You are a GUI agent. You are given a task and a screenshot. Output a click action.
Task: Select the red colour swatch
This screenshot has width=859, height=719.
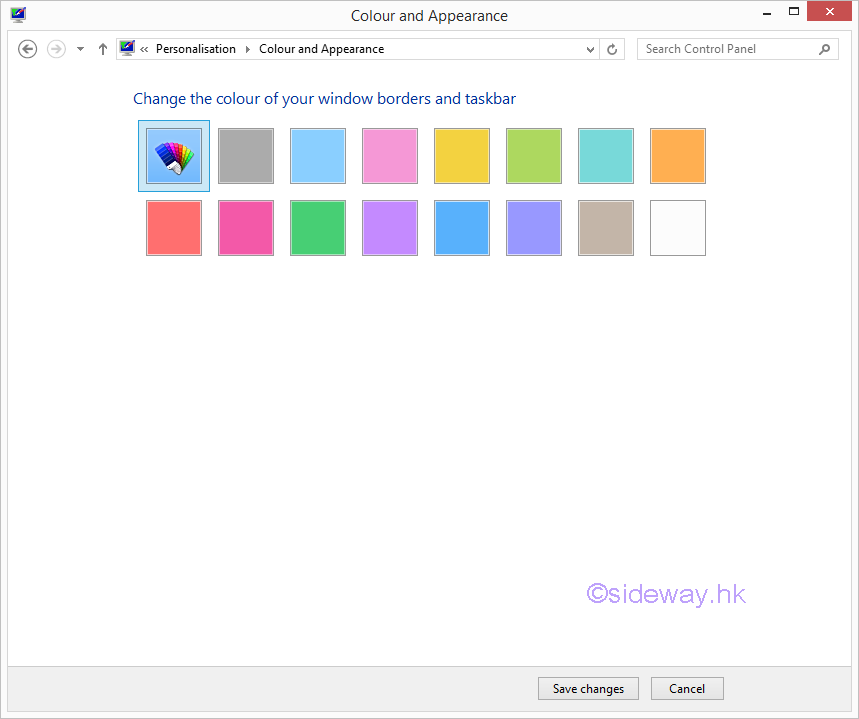174,228
